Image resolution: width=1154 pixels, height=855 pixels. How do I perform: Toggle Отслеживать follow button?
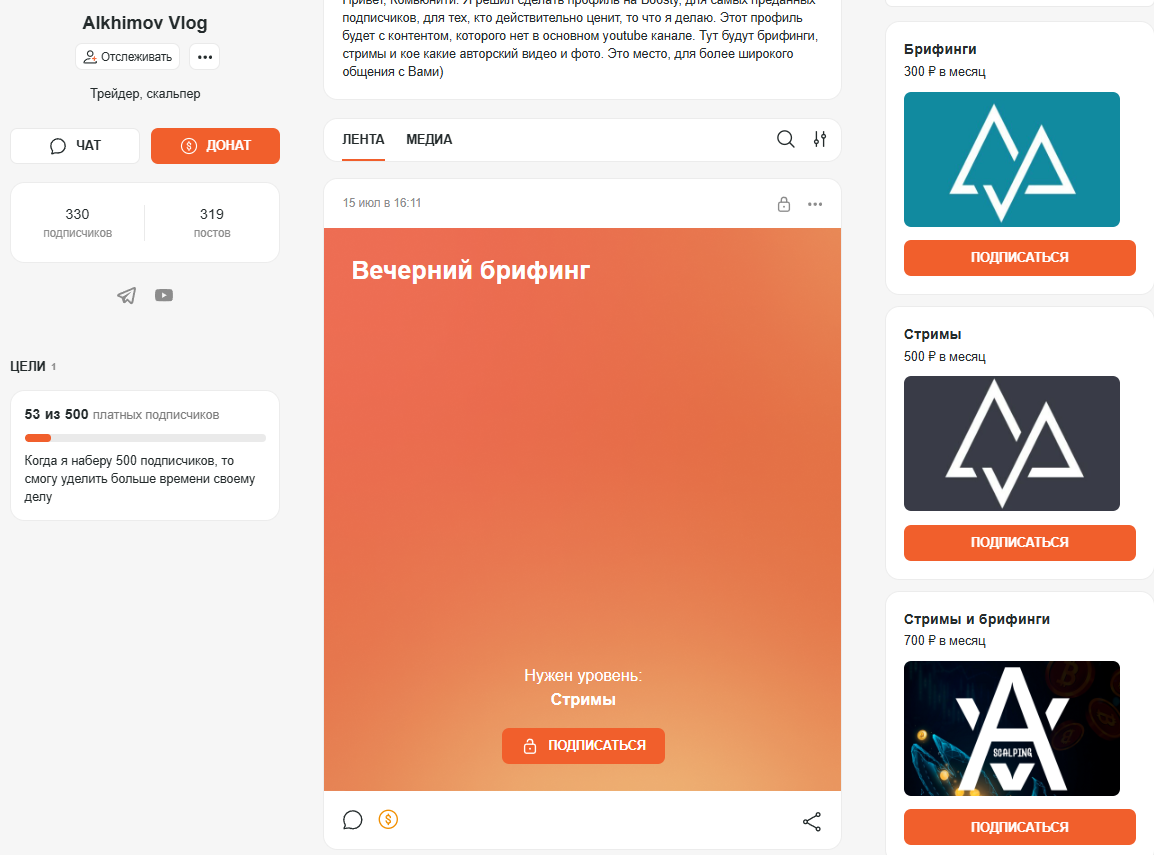(127, 57)
